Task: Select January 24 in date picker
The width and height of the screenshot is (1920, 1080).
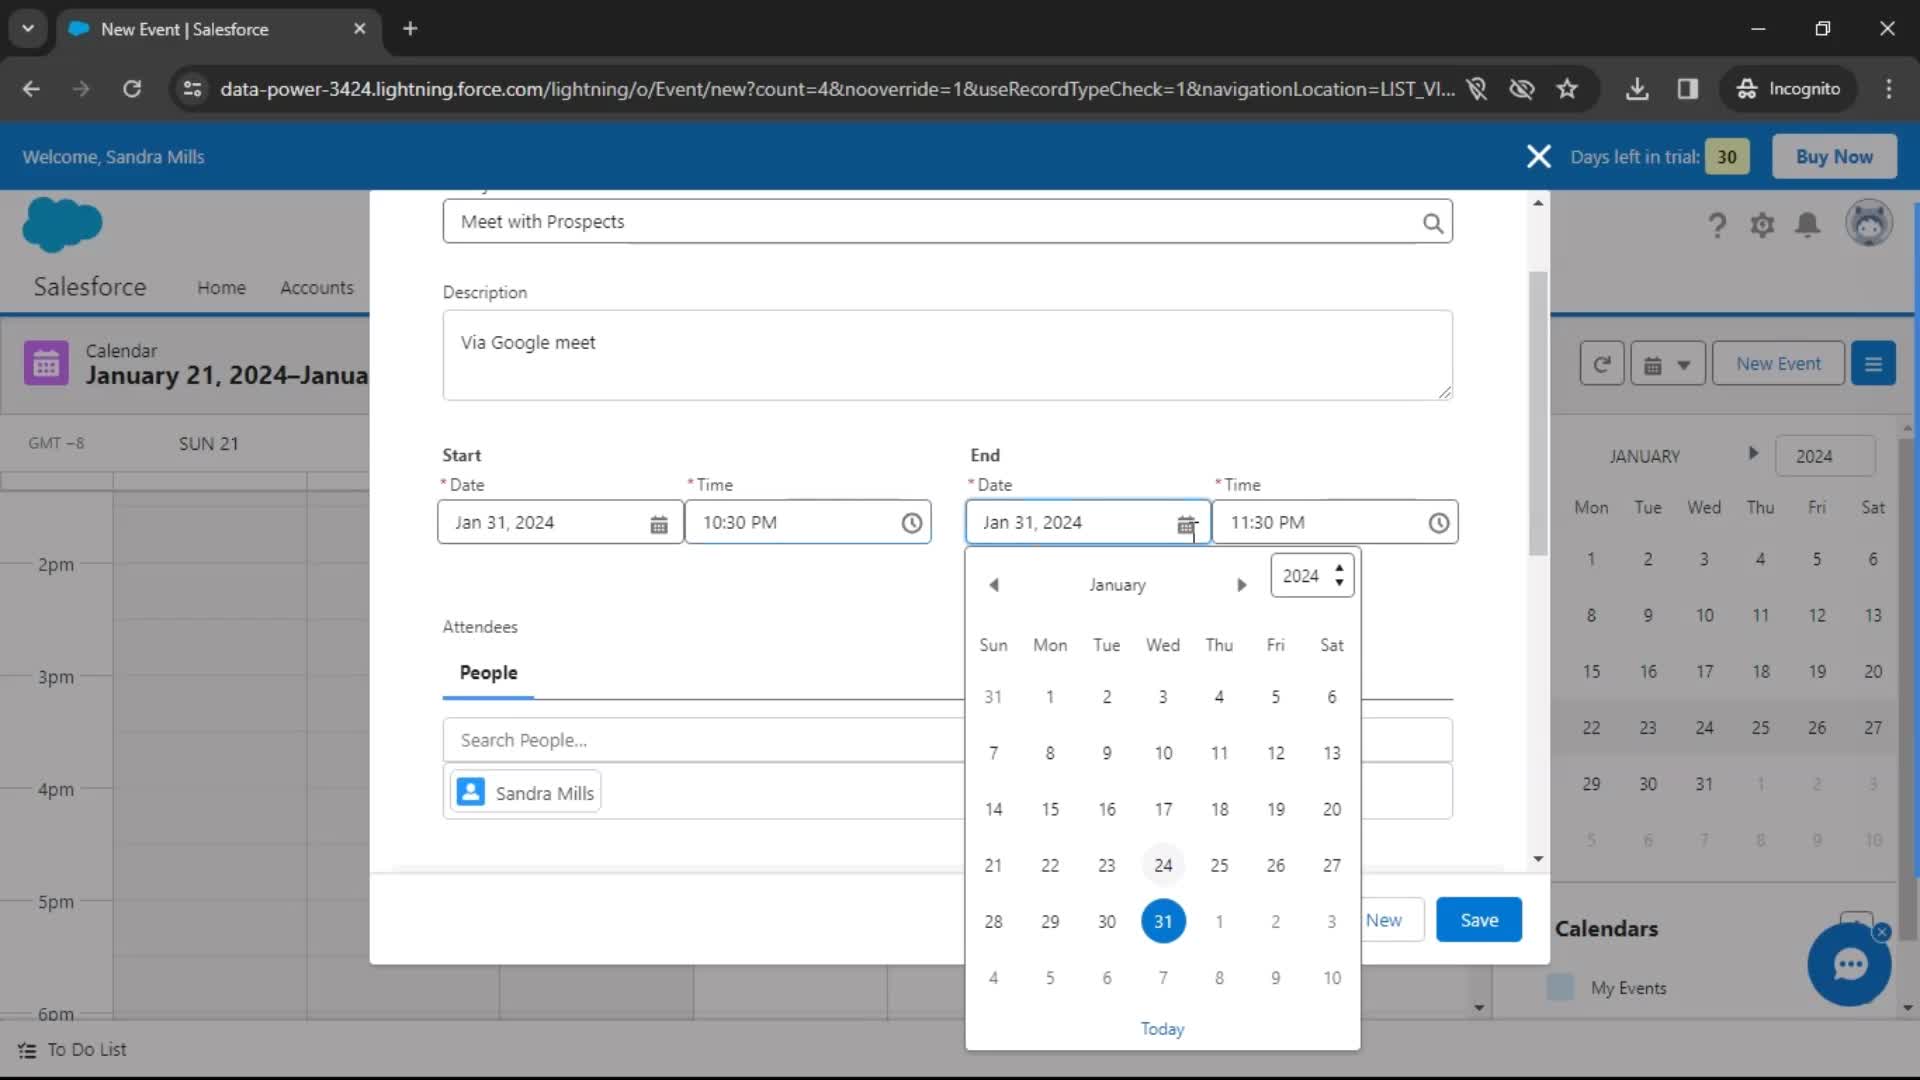Action: click(x=1163, y=866)
